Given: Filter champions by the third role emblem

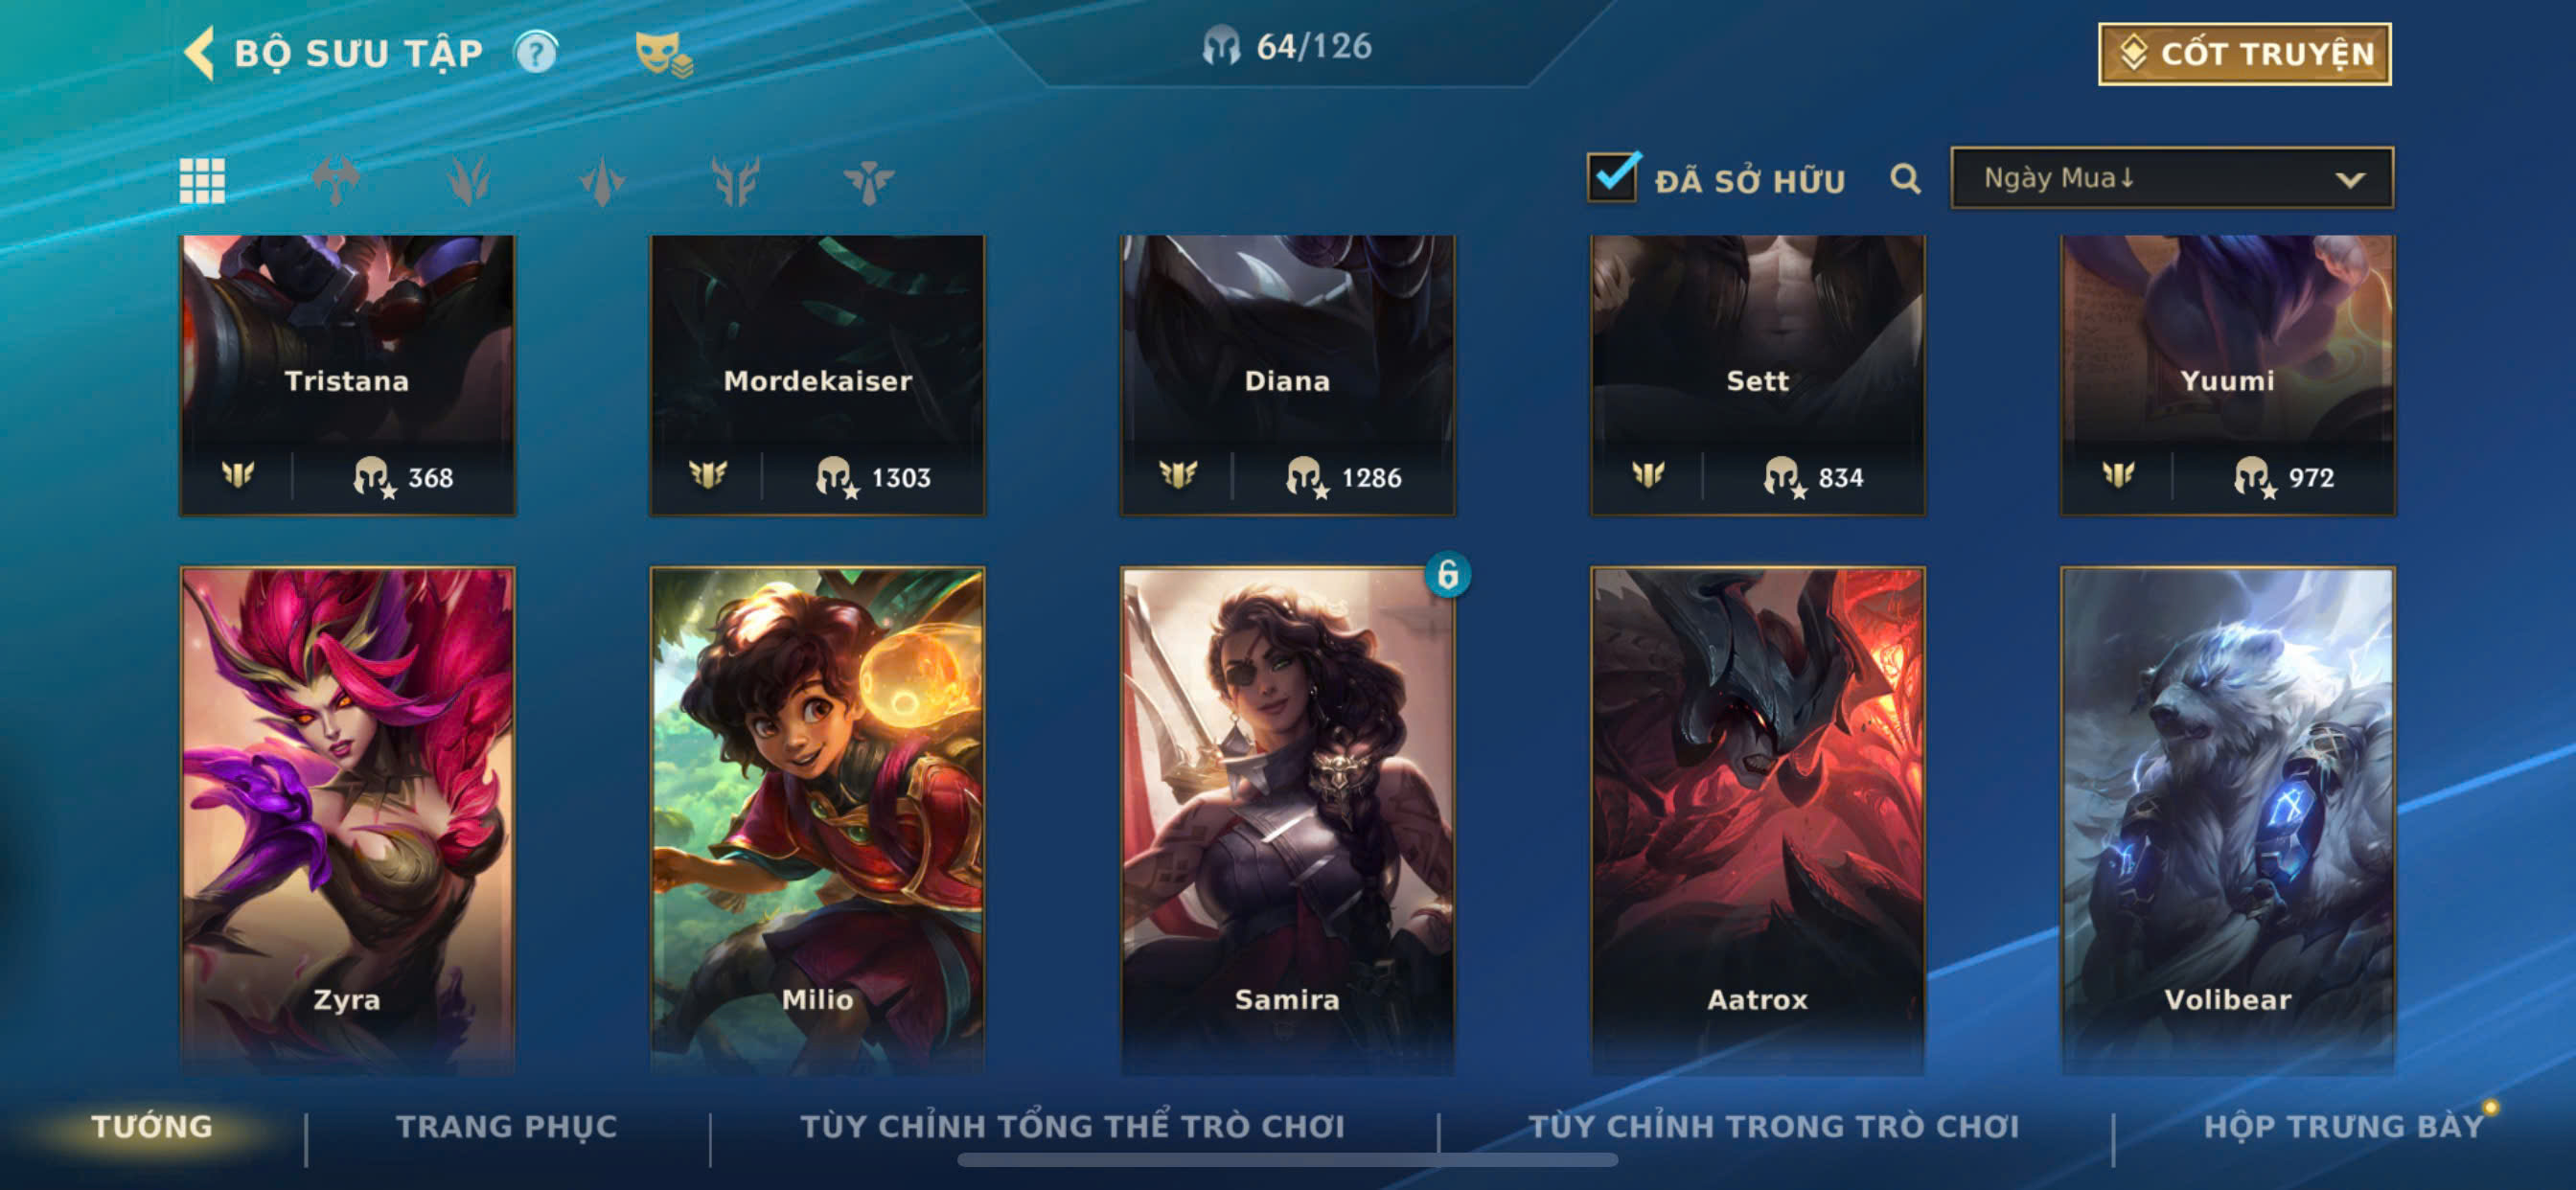Looking at the screenshot, I should (602, 181).
